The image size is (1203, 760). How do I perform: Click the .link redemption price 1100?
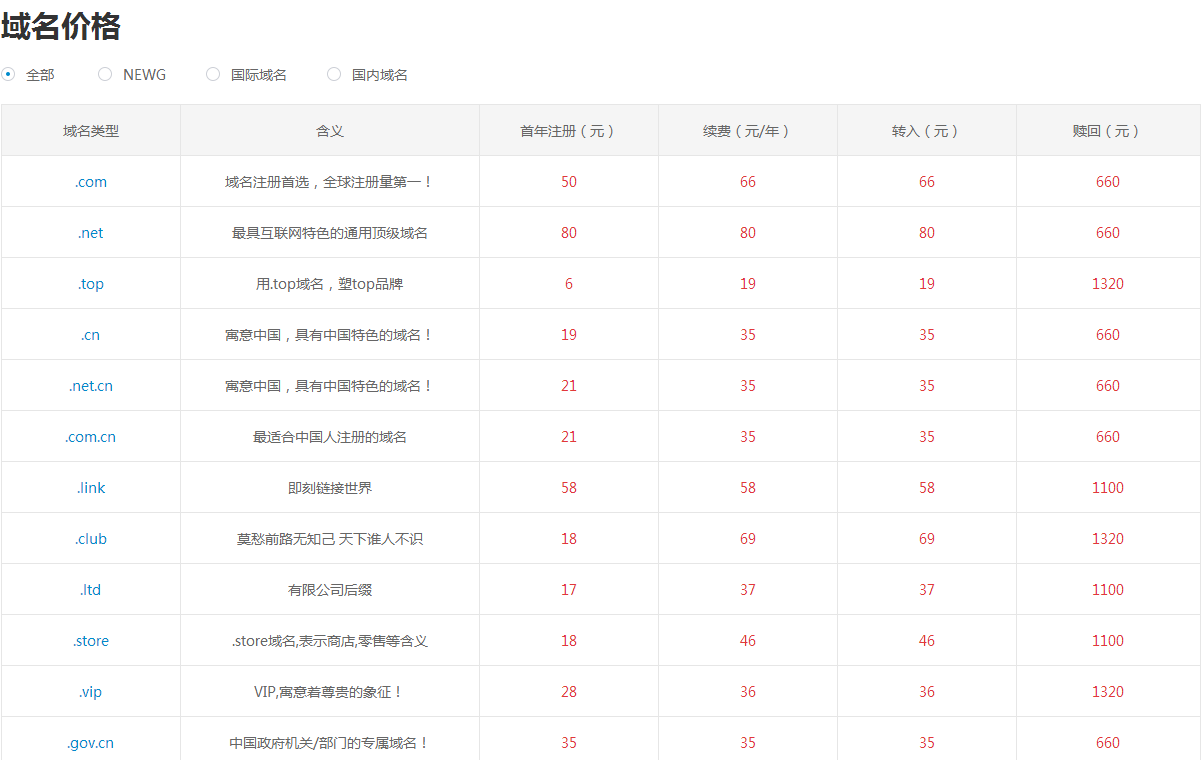point(1108,488)
